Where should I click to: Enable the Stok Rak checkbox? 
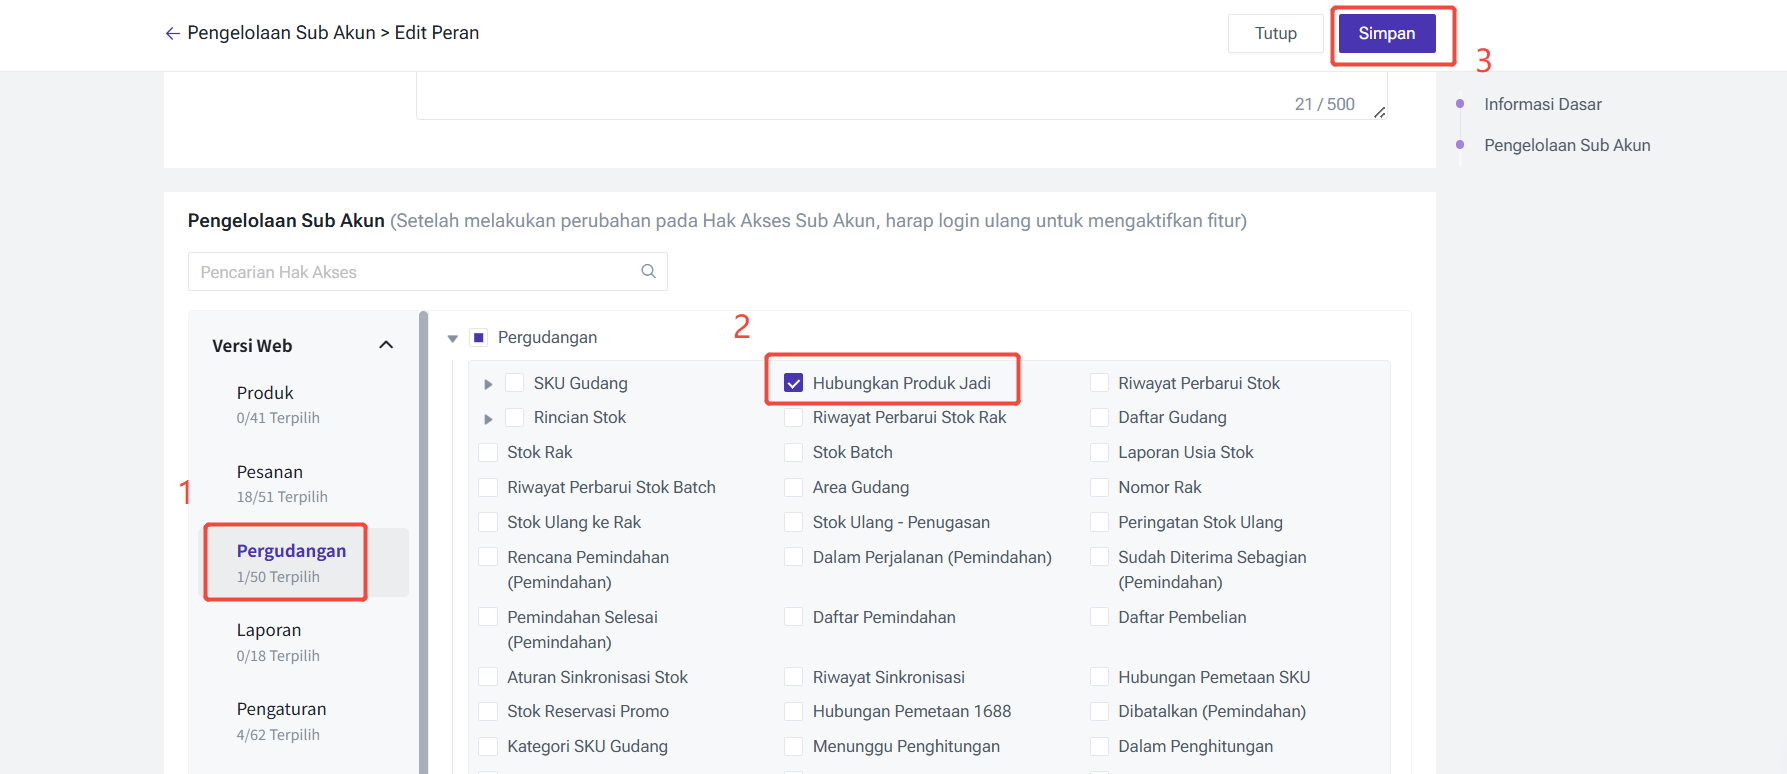488,452
